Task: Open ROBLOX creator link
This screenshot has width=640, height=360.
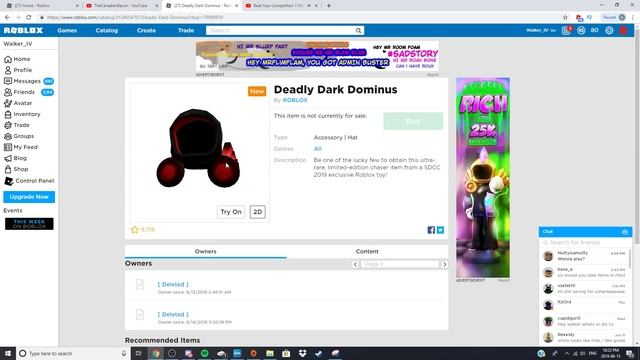Action: (295, 100)
